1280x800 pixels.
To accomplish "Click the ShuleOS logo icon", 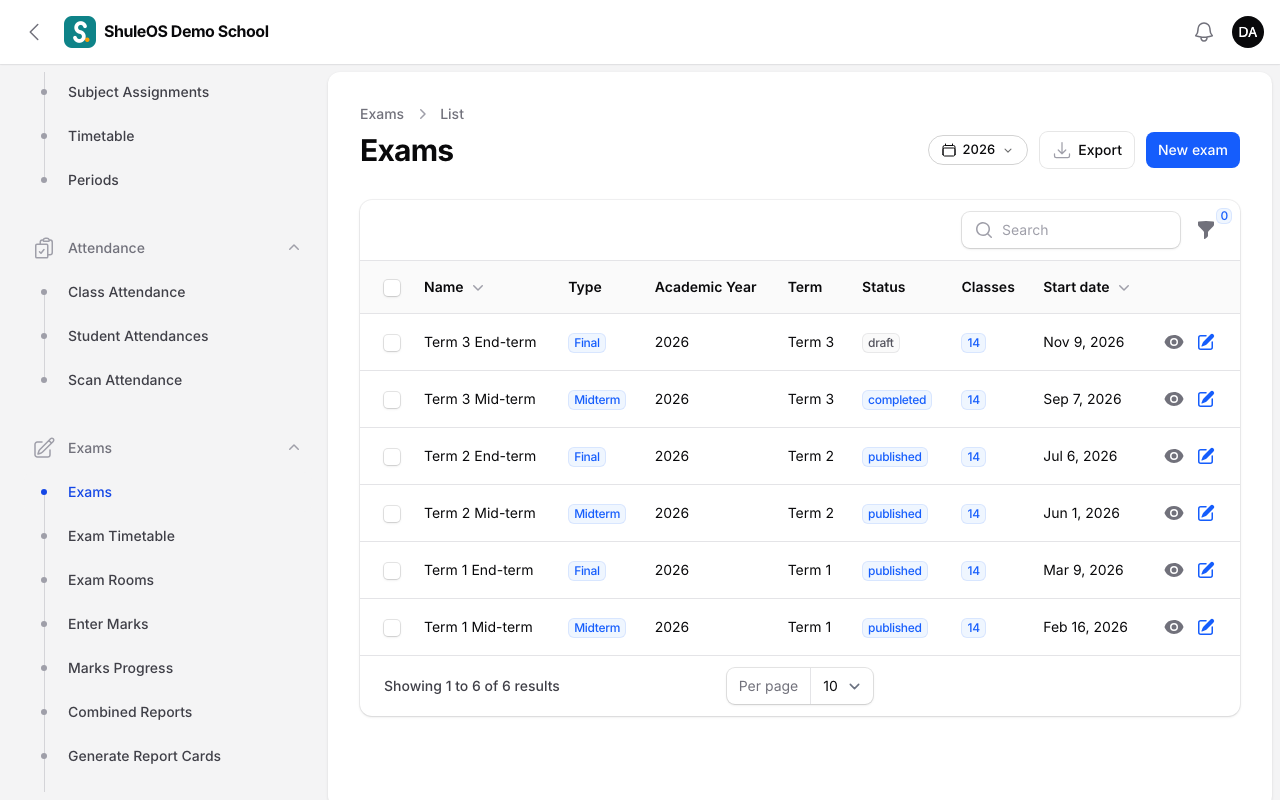I will pos(80,32).
